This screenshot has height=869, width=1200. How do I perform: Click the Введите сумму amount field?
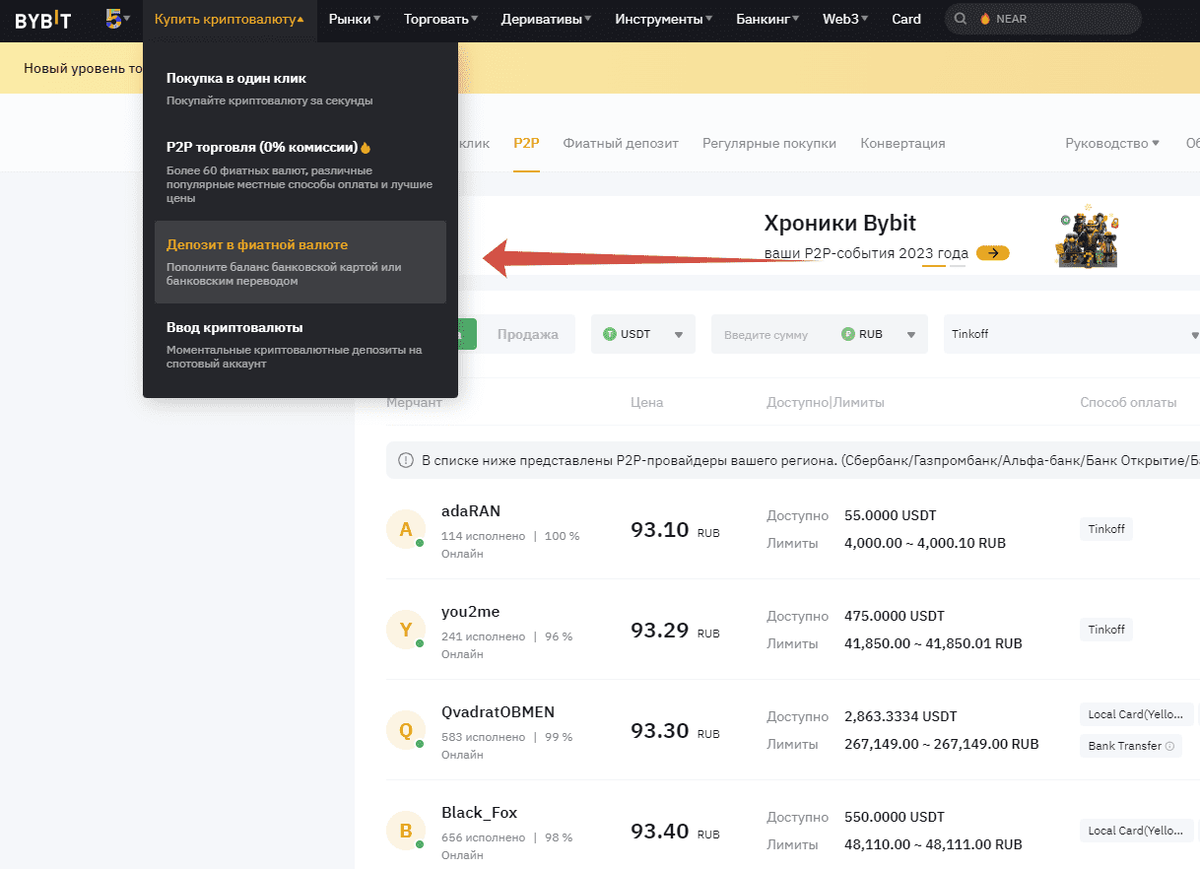[766, 335]
